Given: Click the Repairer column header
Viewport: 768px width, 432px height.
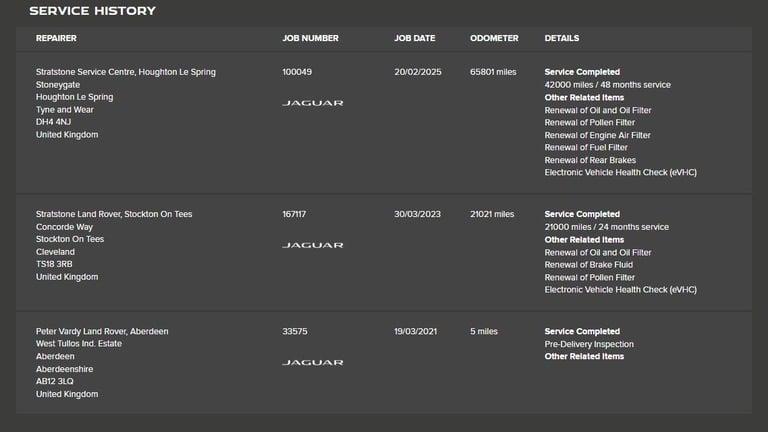Looking at the screenshot, I should point(56,38).
